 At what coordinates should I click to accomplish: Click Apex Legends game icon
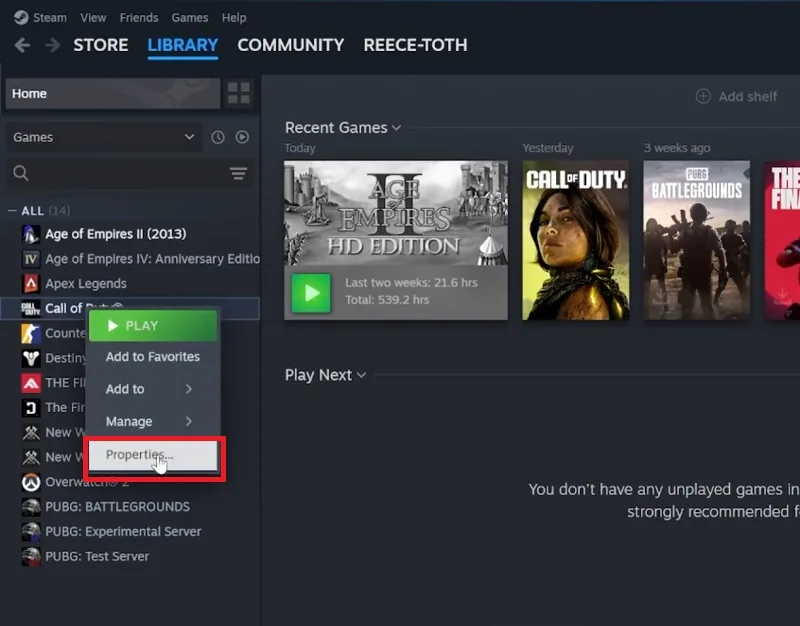coord(31,284)
